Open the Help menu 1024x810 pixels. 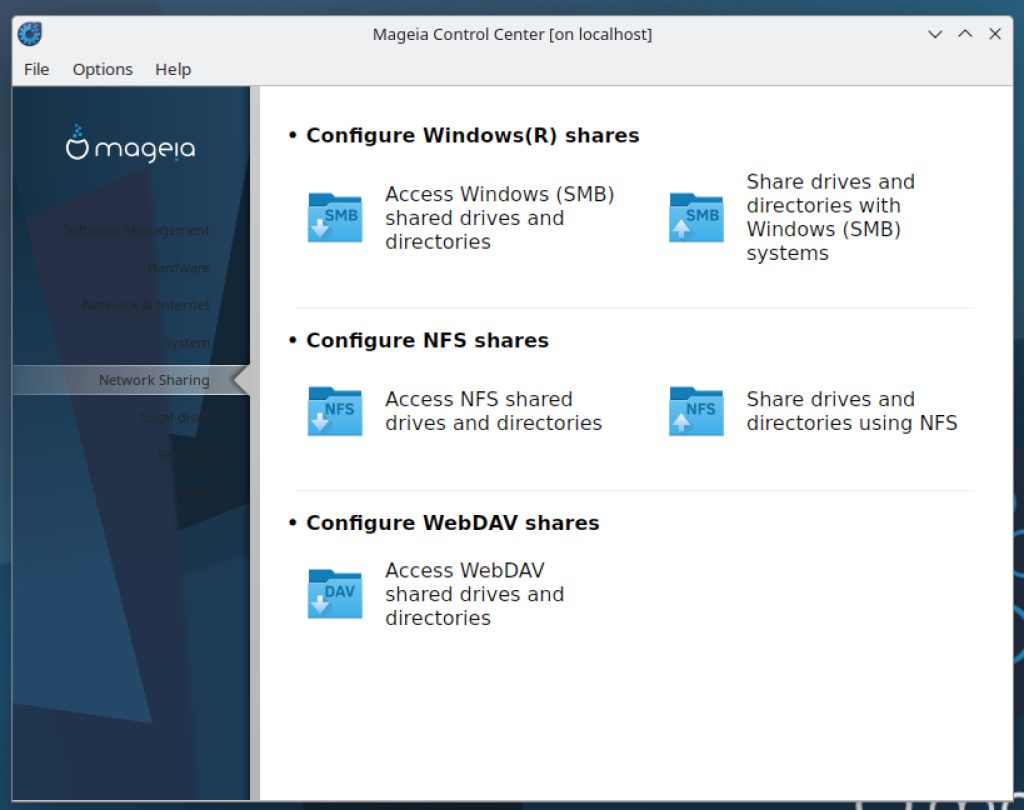(173, 69)
